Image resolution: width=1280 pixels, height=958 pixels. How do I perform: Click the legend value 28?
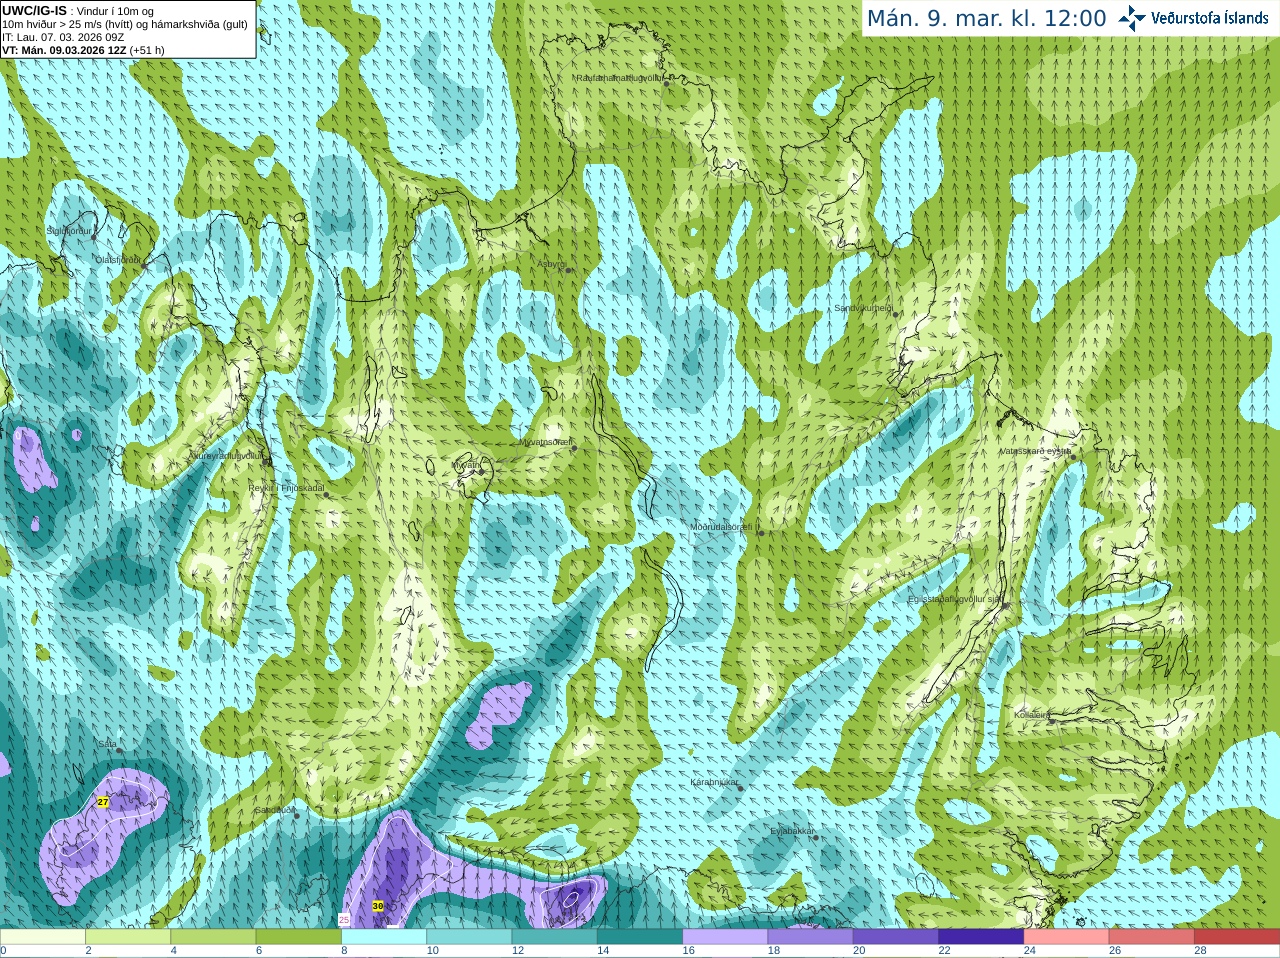1200,950
